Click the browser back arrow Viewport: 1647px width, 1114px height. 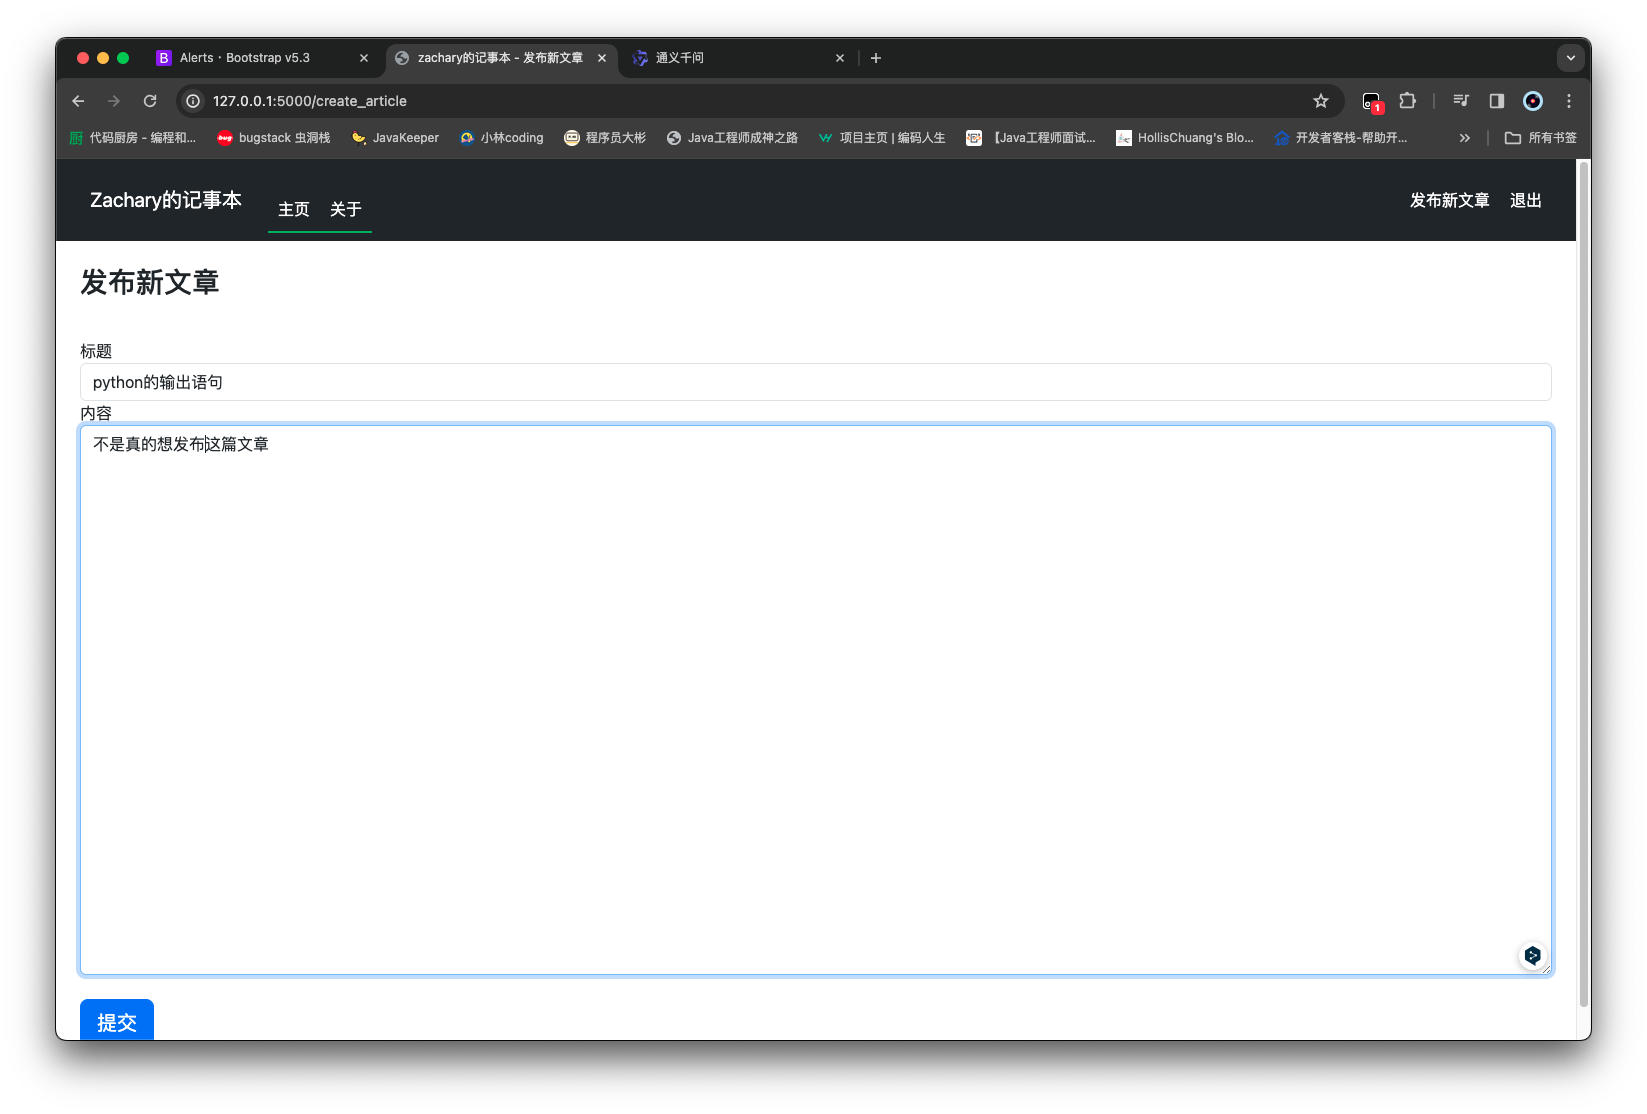[x=78, y=101]
